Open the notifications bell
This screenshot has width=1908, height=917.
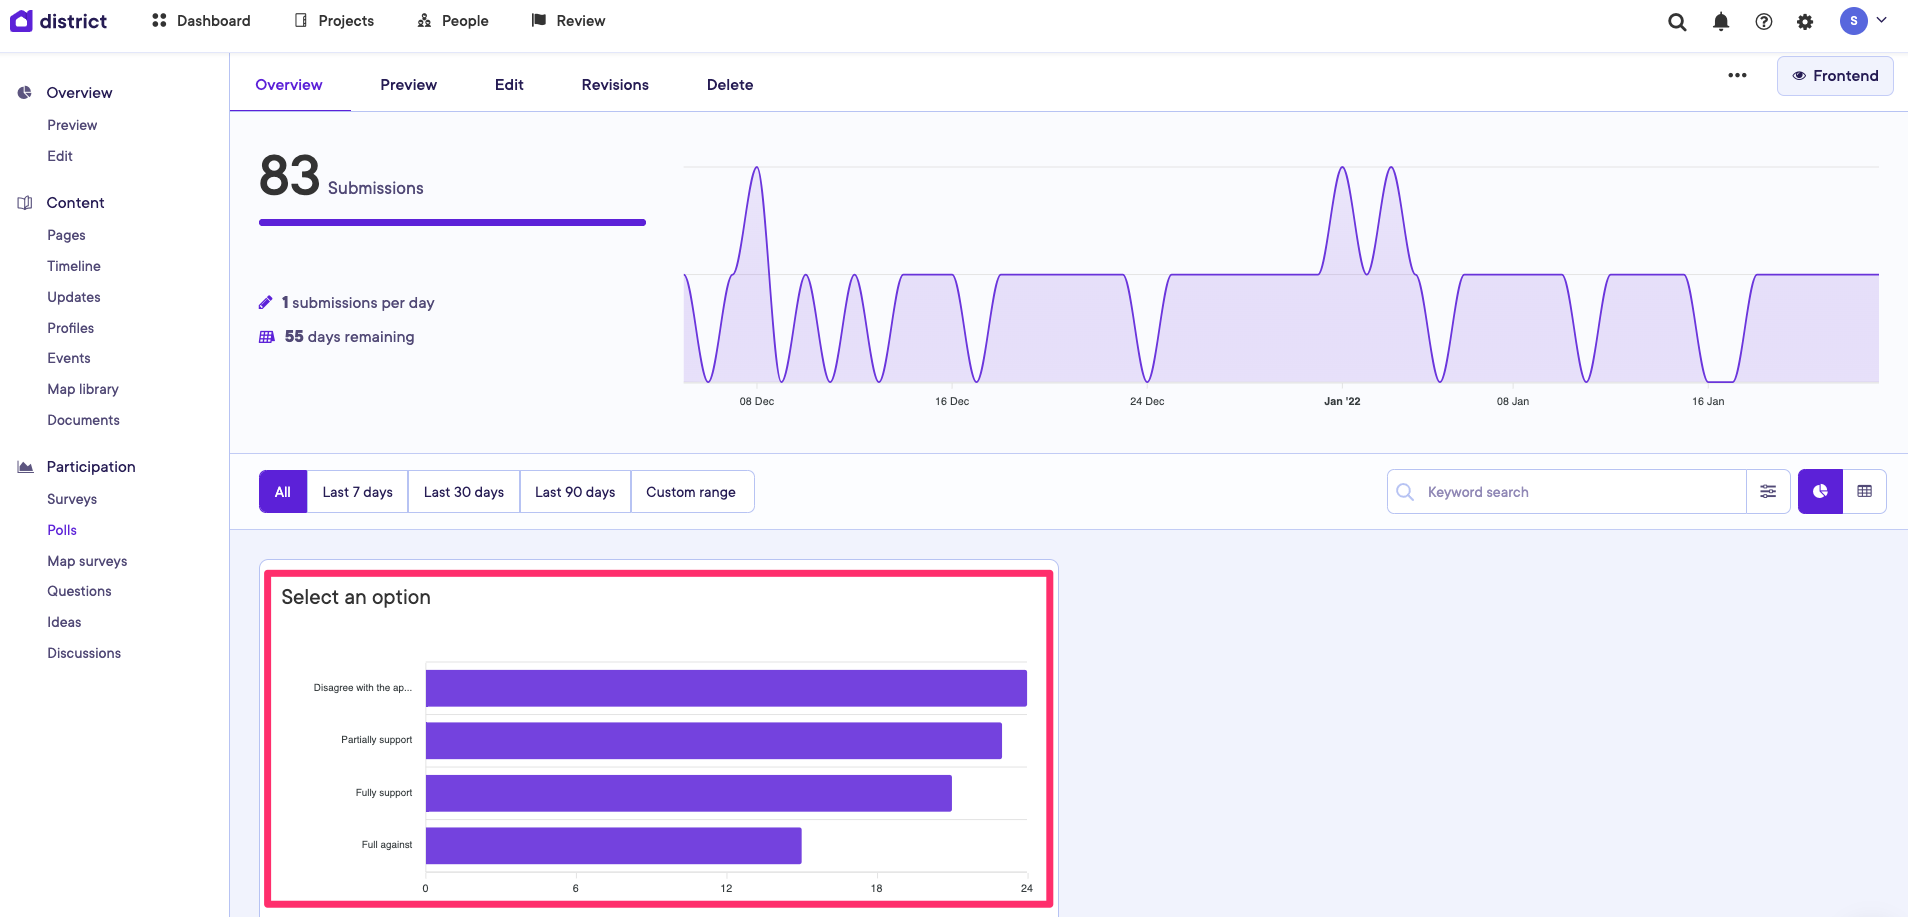click(1721, 22)
